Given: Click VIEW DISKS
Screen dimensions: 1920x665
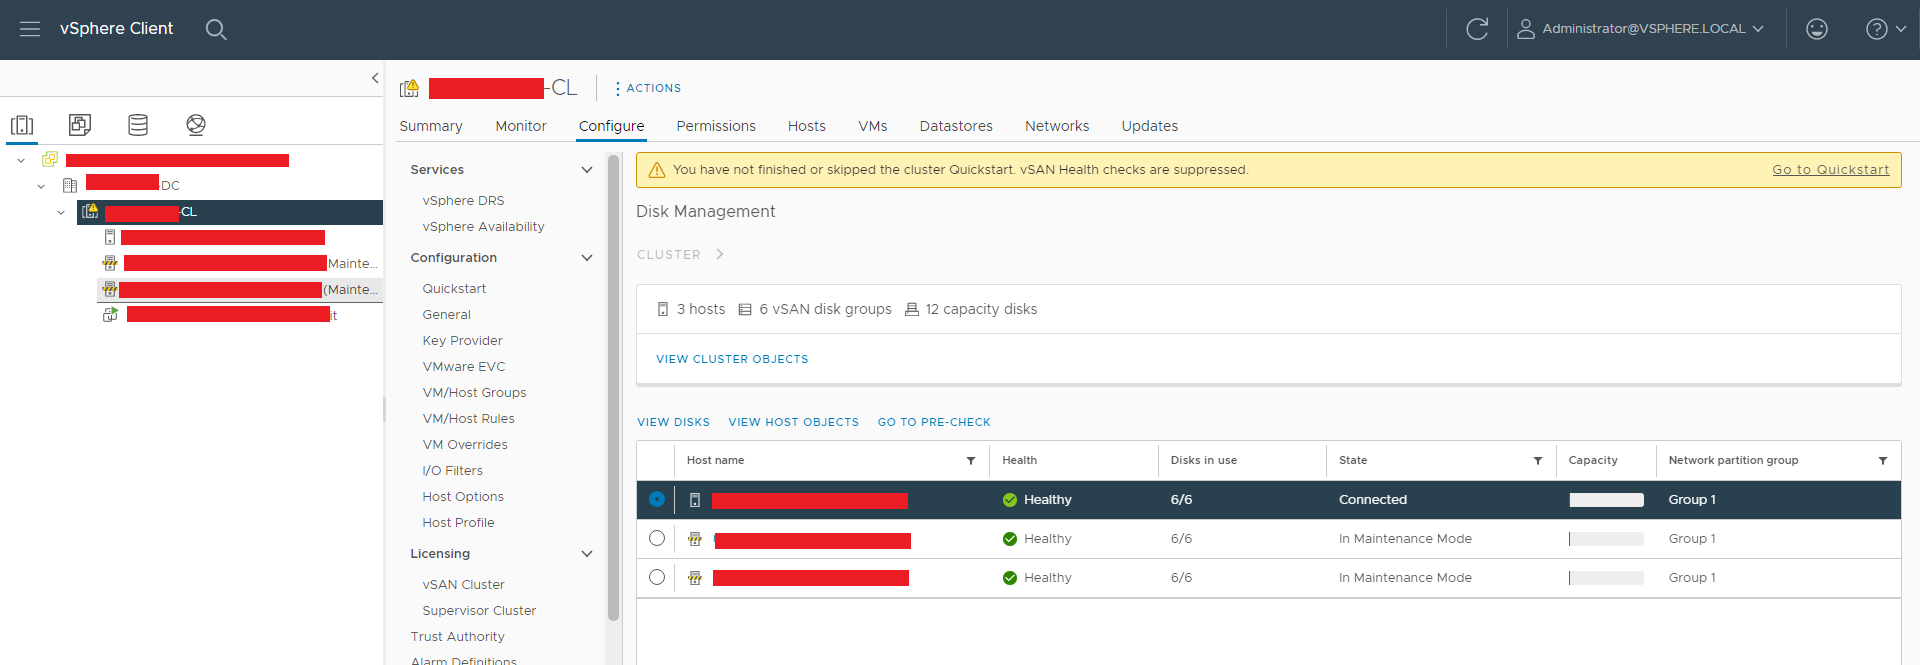Looking at the screenshot, I should tap(674, 422).
